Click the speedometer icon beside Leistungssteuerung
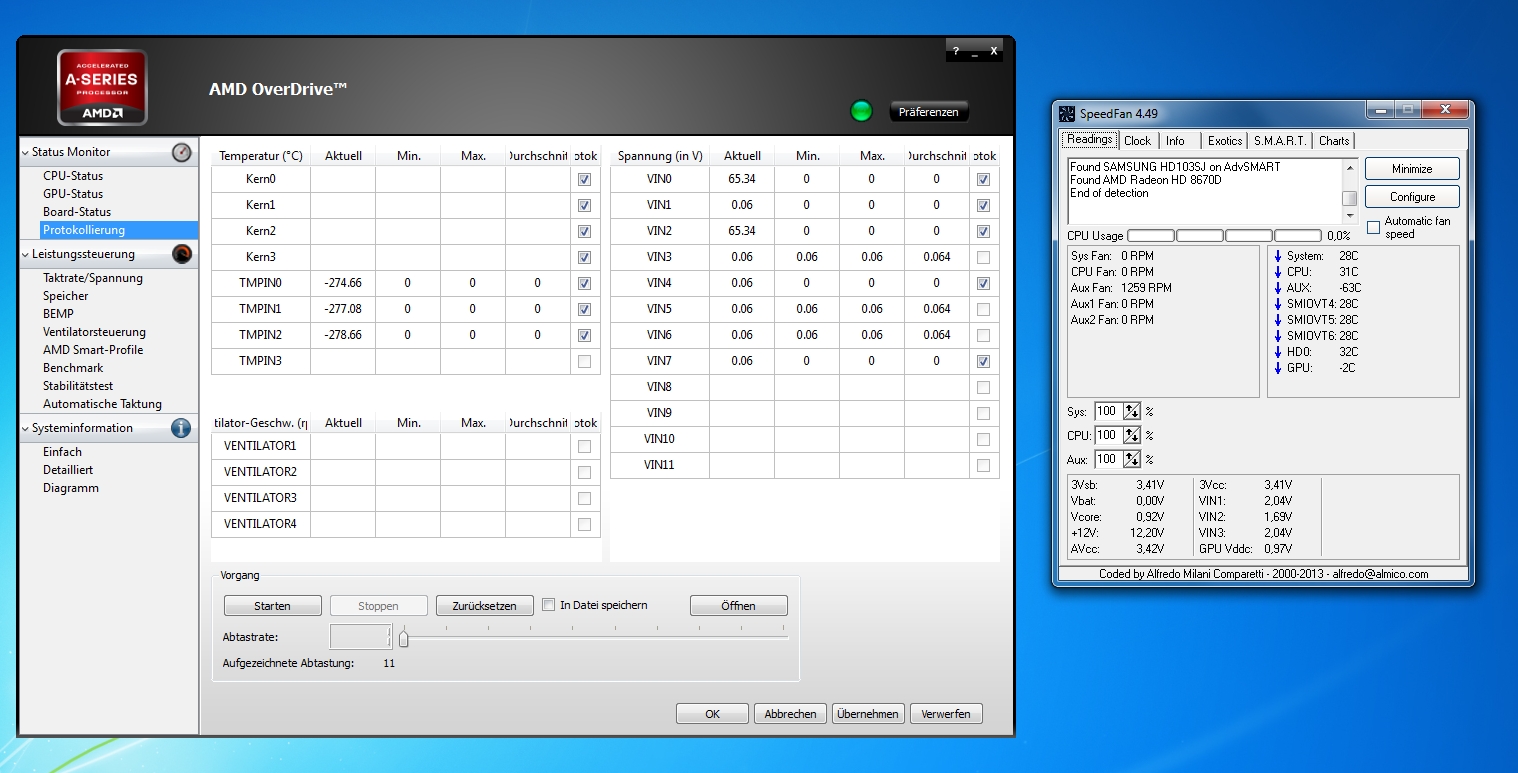Screen dimensions: 1518x773 coord(181,254)
